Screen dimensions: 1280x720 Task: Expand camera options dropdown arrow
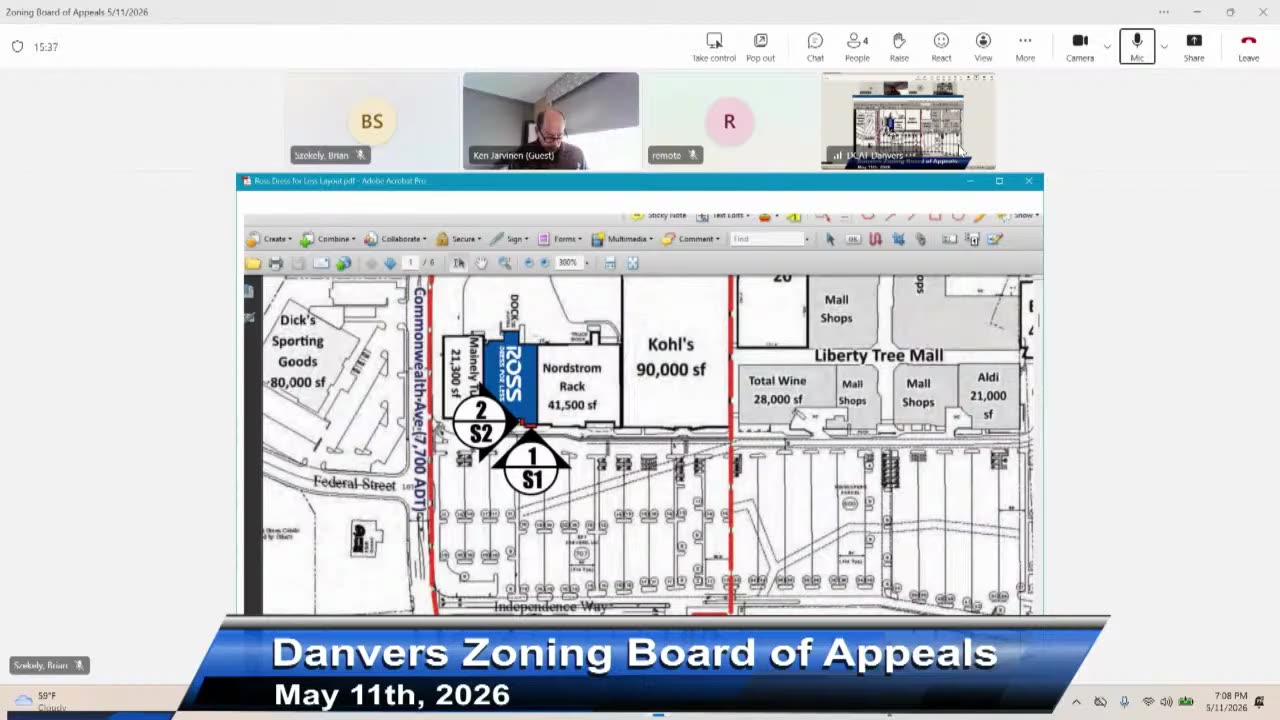point(1107,47)
